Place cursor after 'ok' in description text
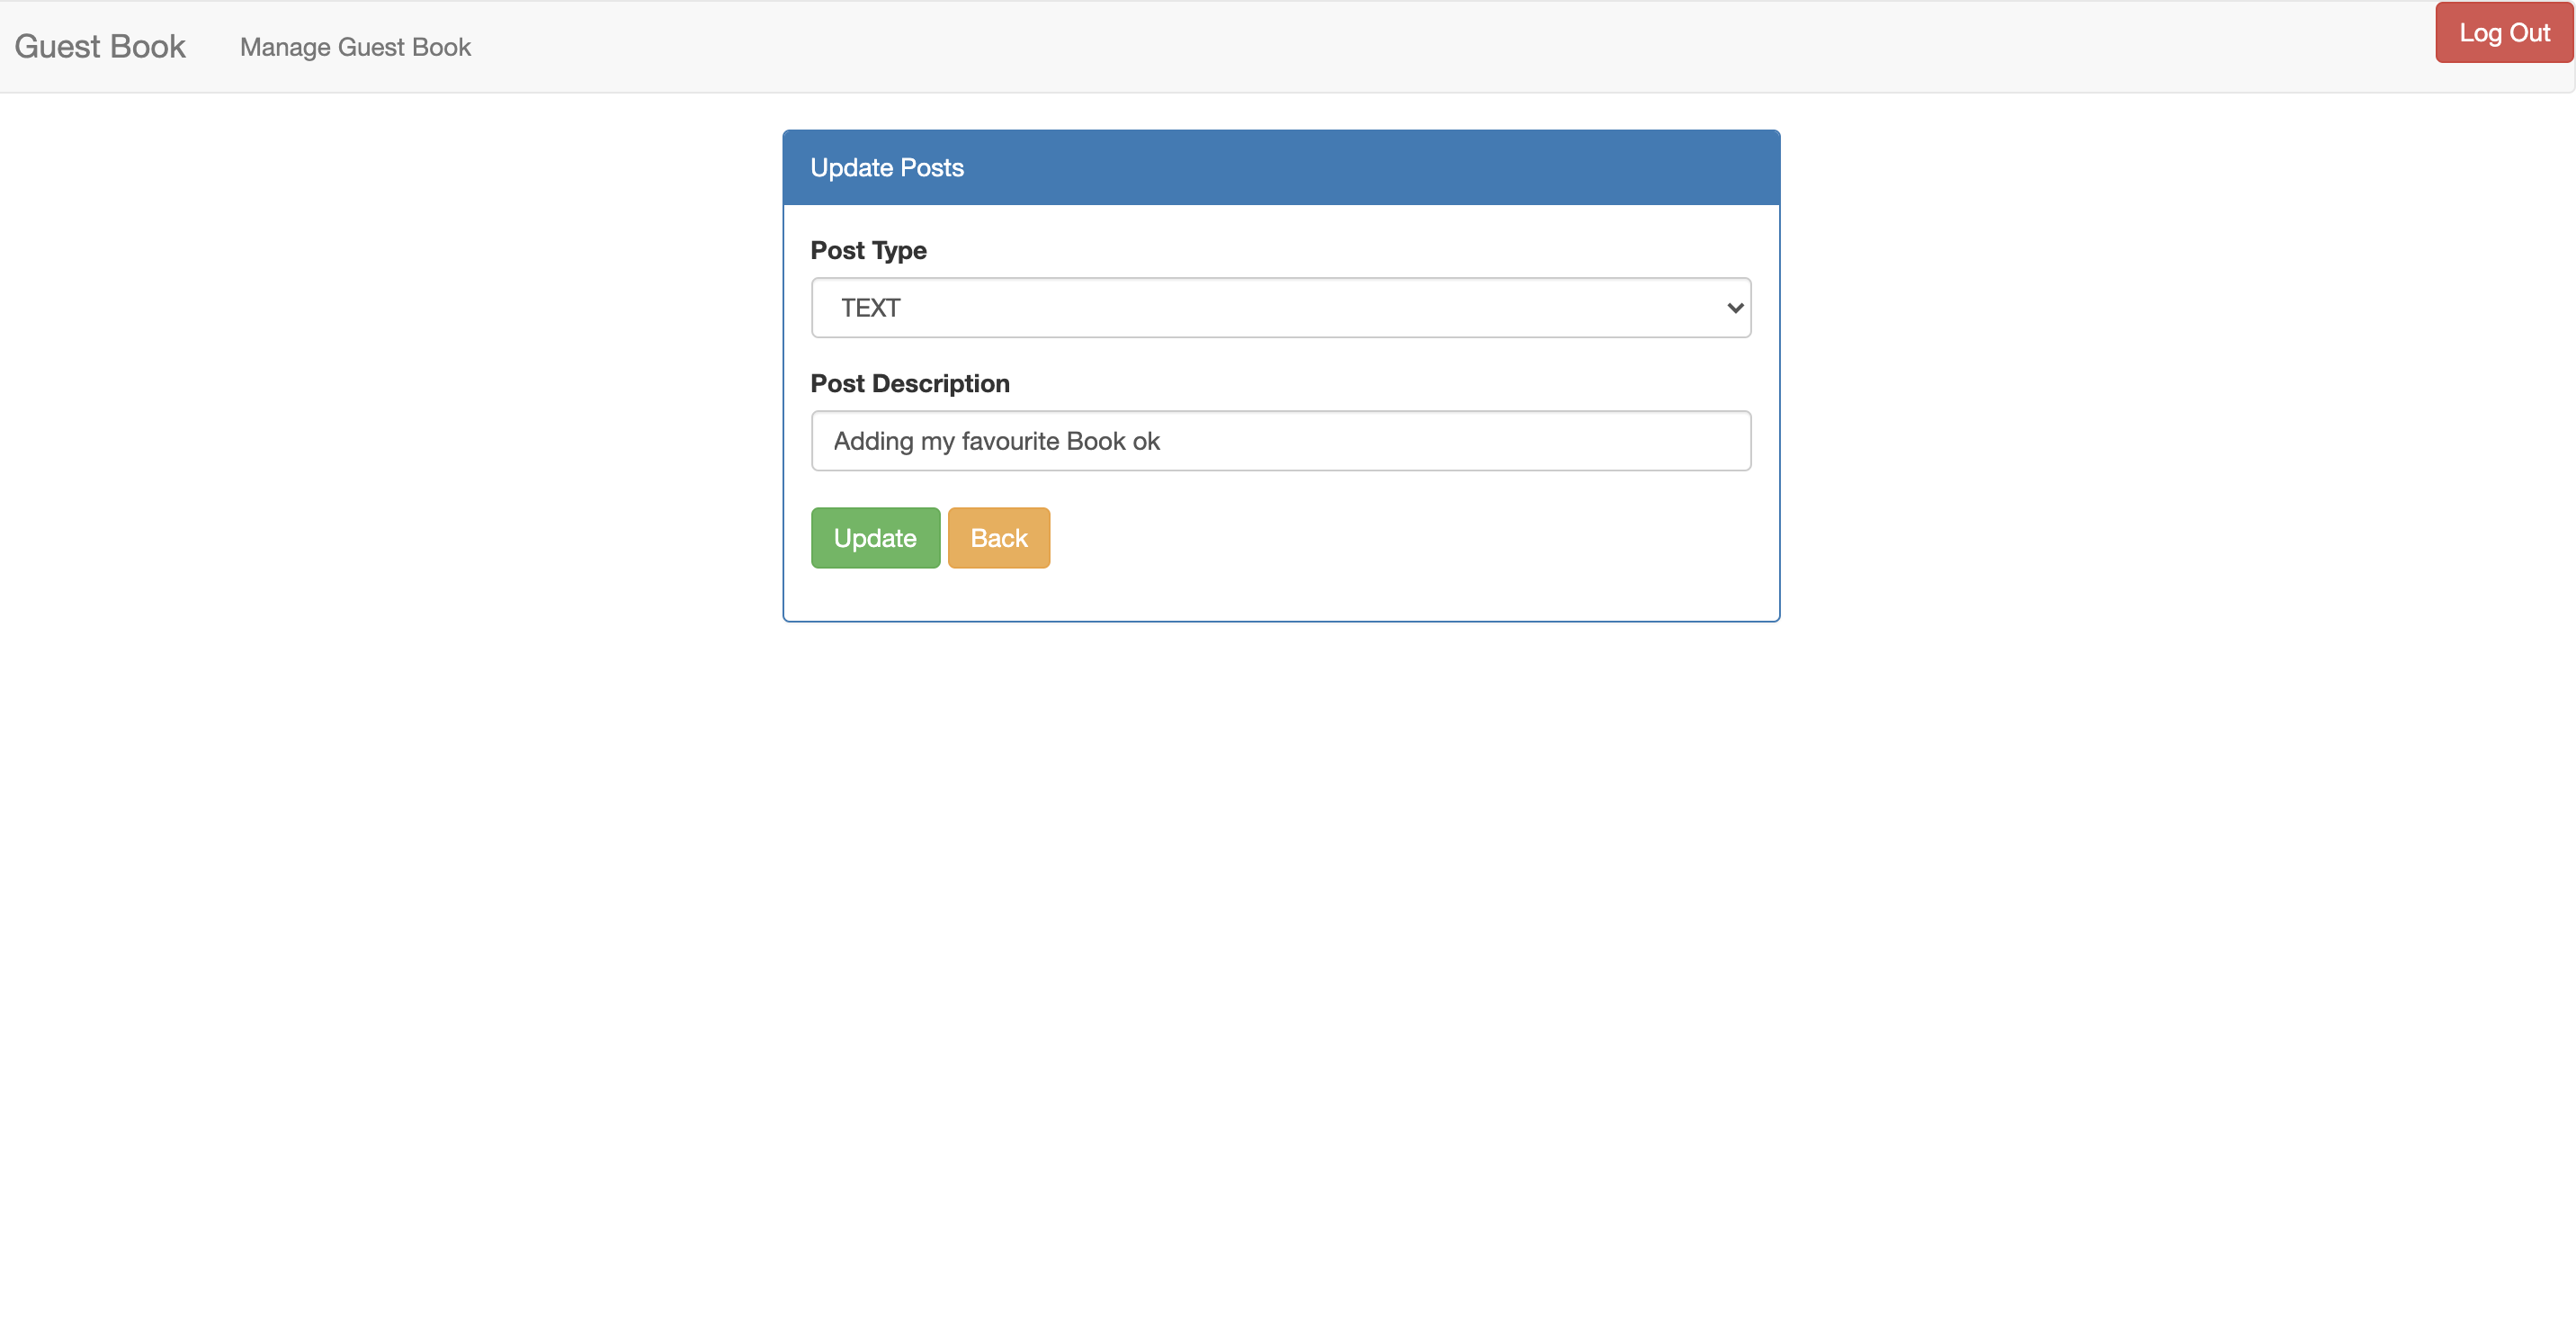This screenshot has width=2576, height=1344. pyautogui.click(x=1162, y=441)
